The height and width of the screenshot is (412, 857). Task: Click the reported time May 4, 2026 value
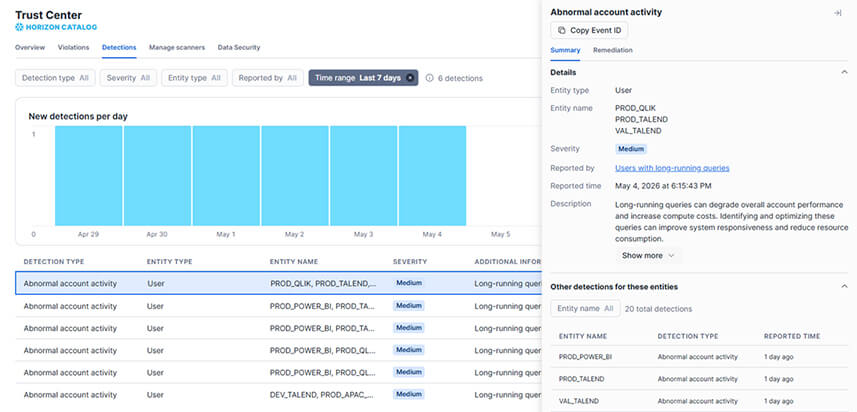coord(664,186)
